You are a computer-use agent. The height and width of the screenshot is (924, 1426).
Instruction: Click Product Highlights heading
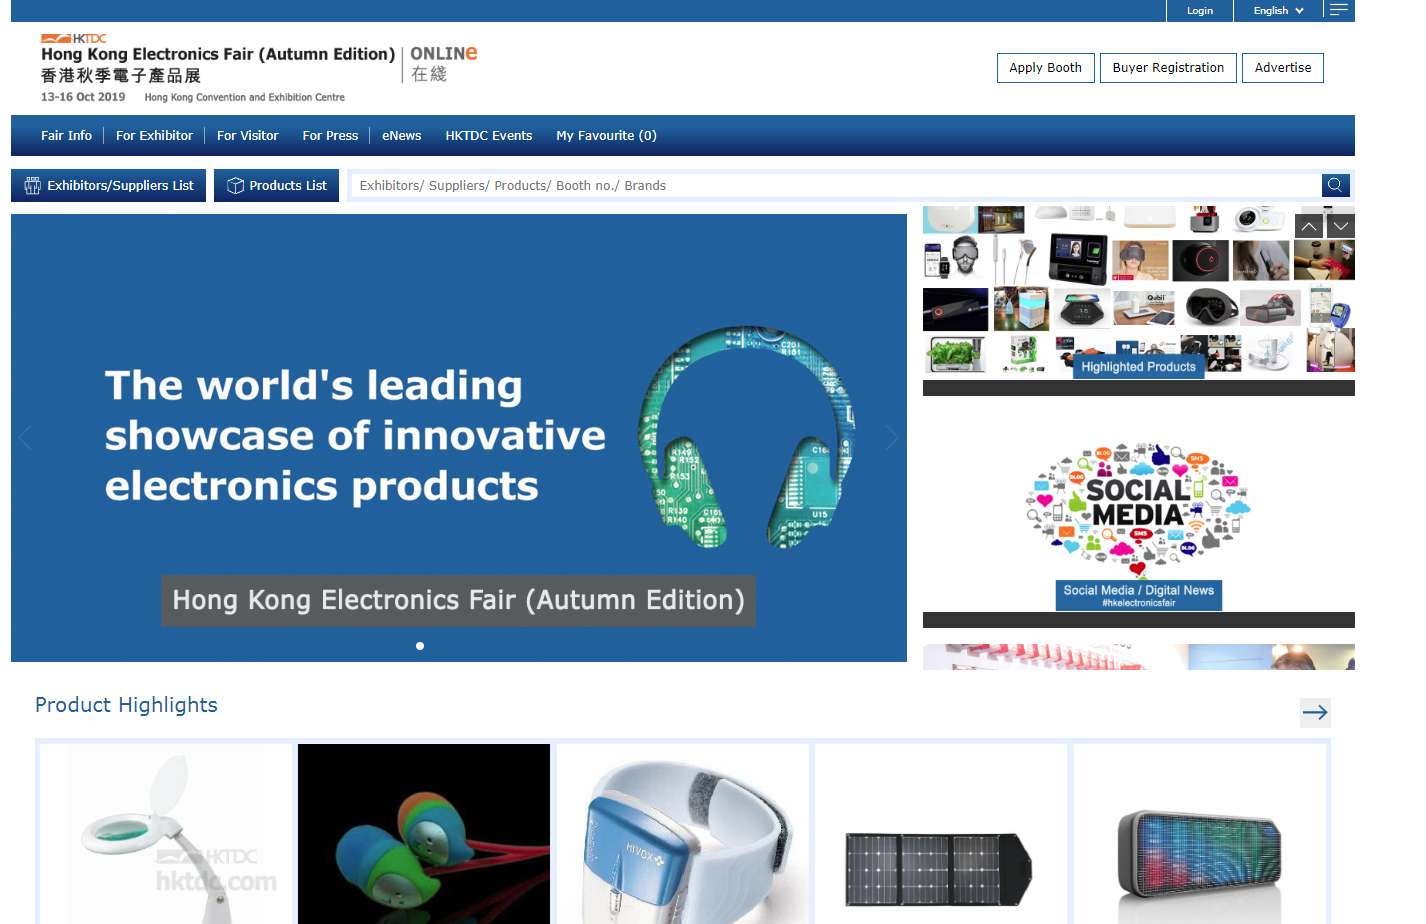(126, 705)
